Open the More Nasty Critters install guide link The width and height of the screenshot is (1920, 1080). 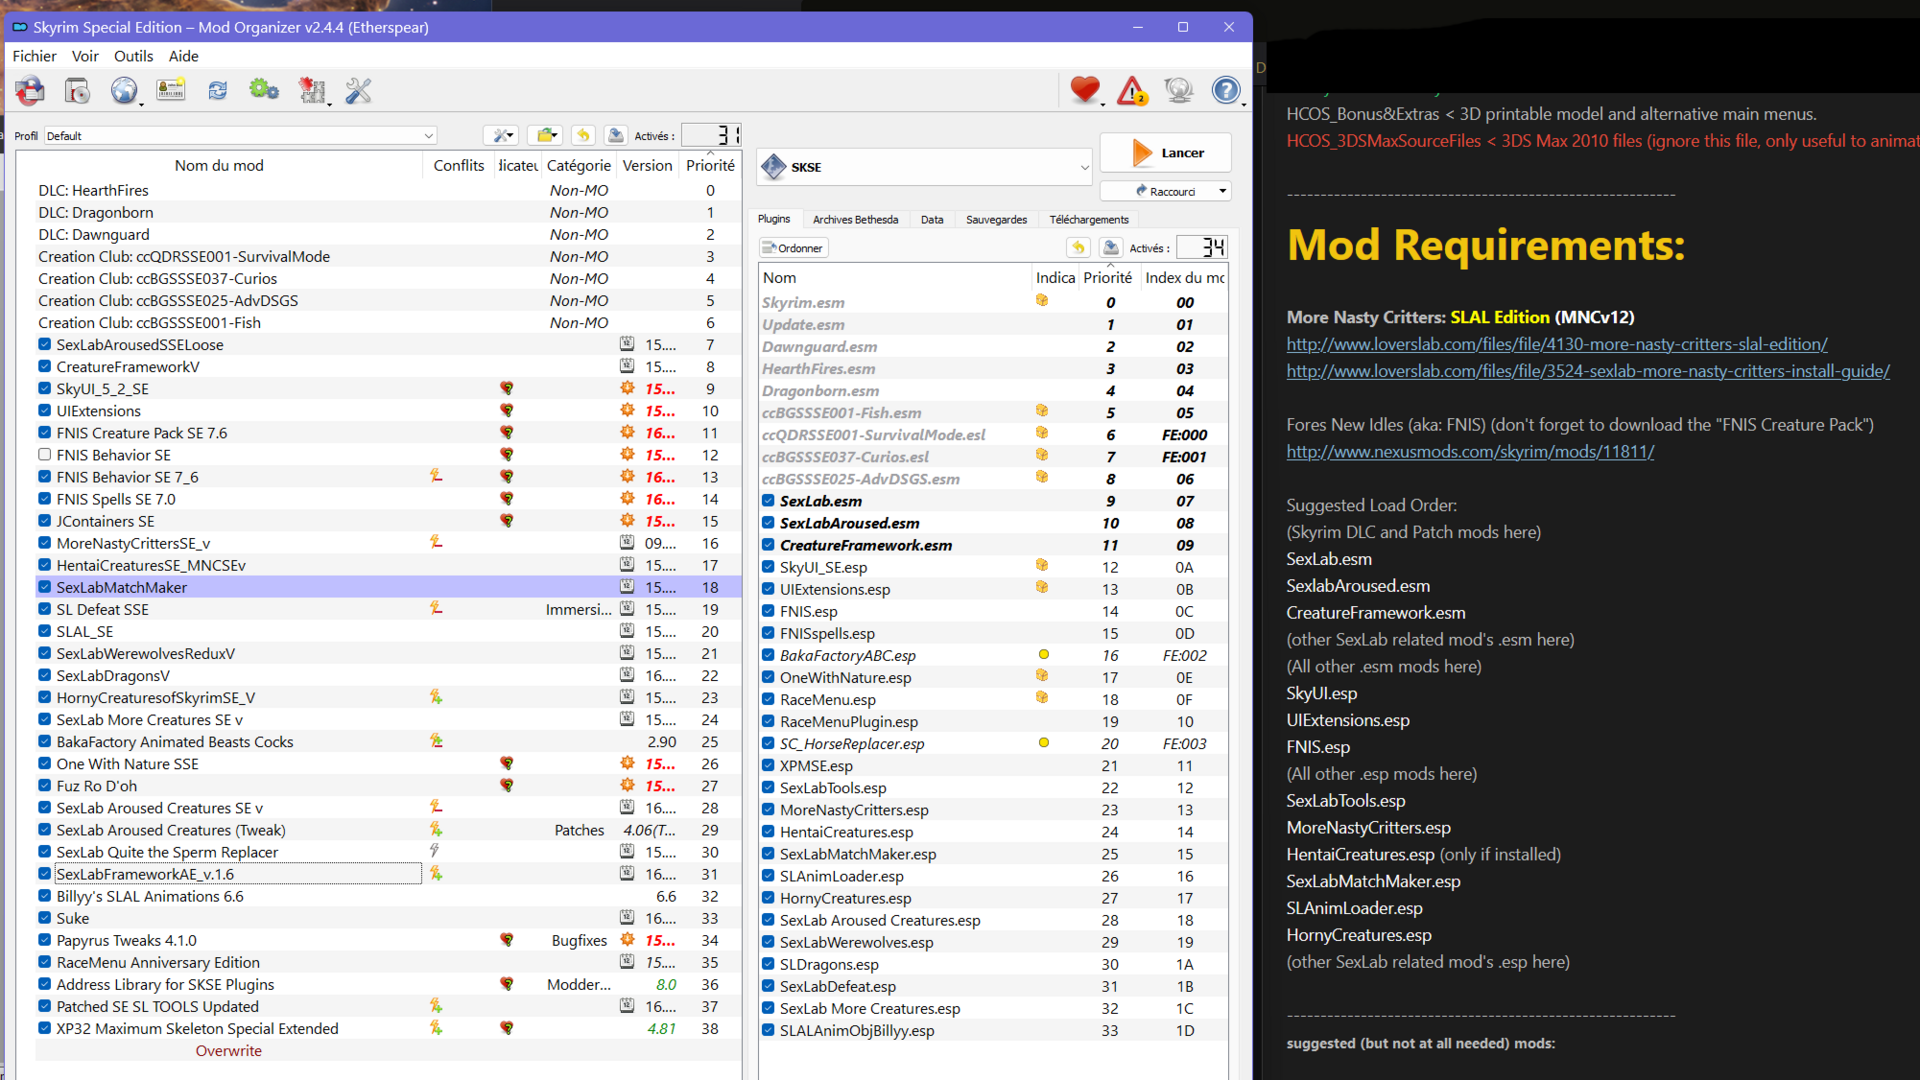coord(1588,371)
